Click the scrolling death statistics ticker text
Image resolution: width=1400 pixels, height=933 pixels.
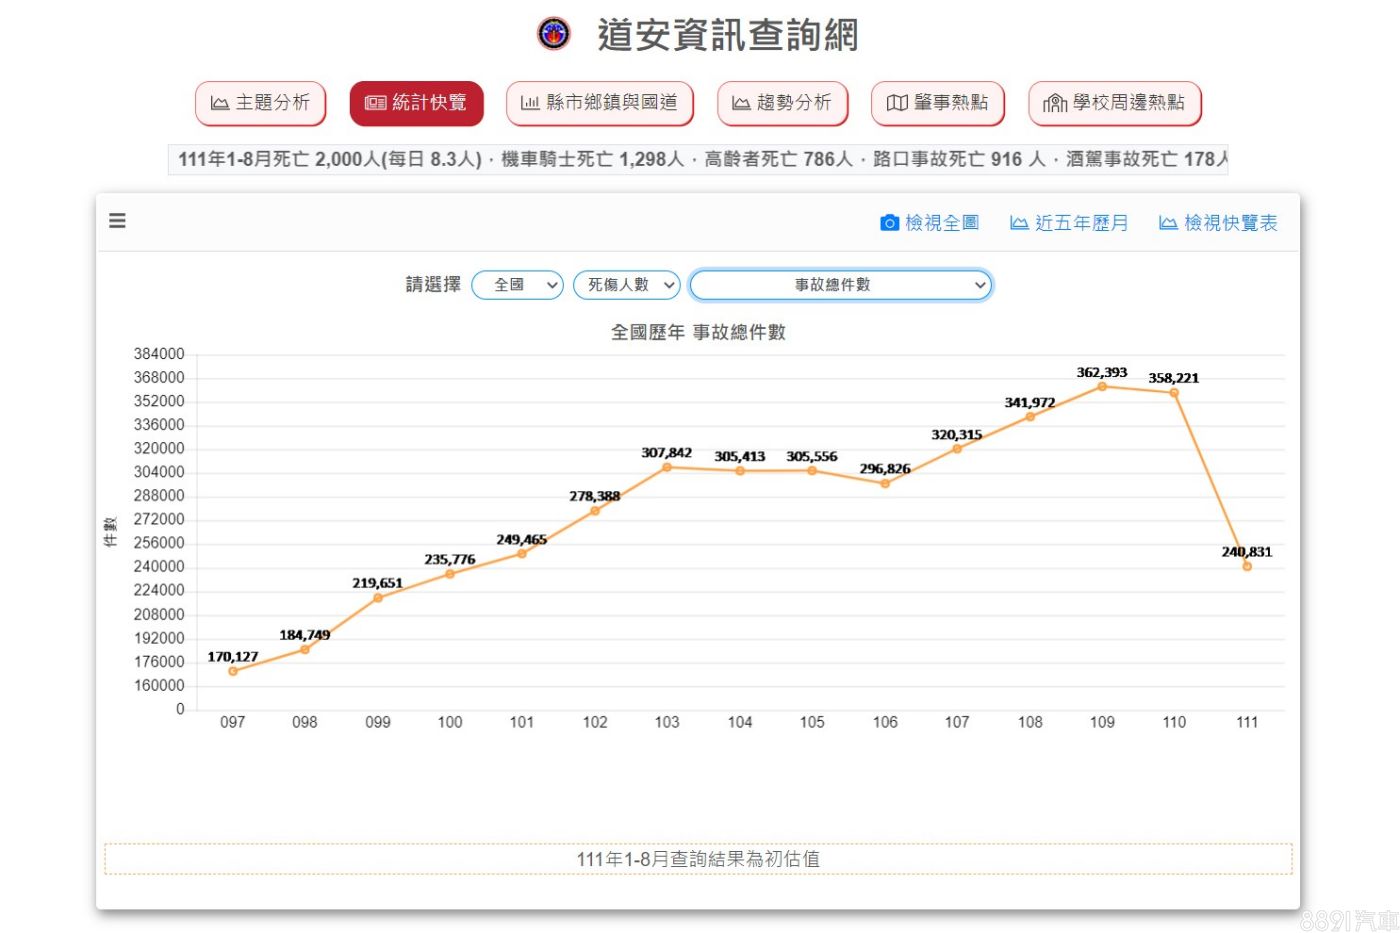click(x=697, y=159)
